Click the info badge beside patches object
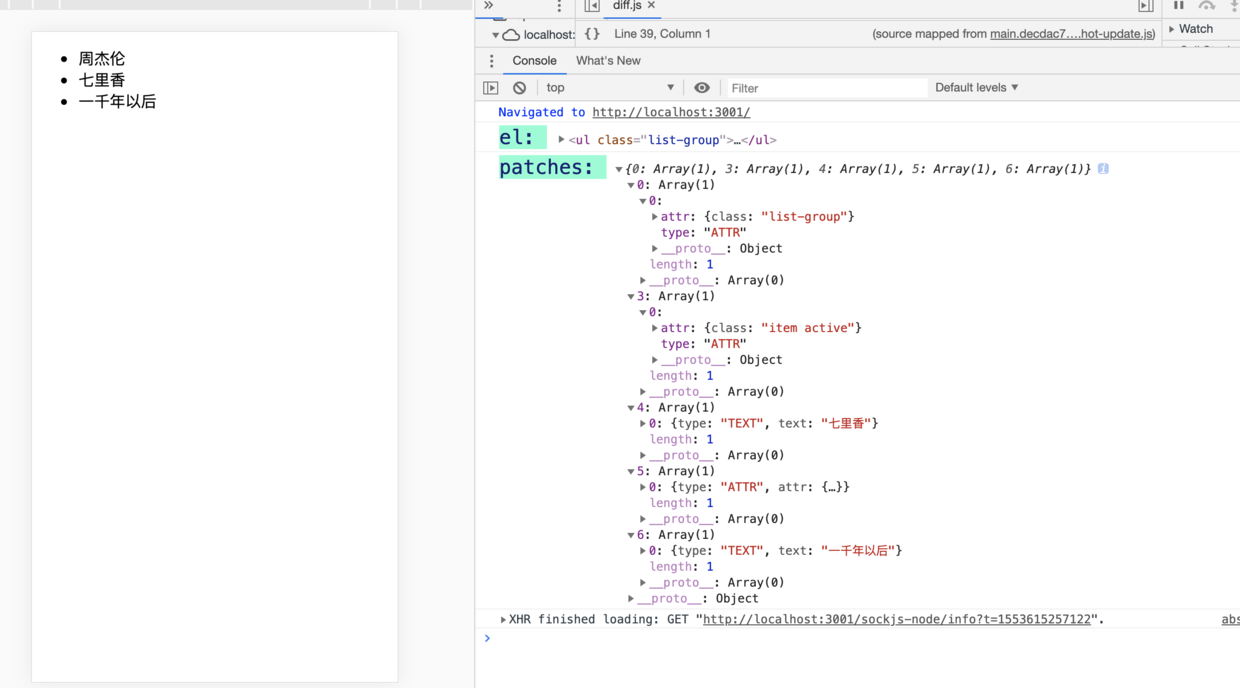This screenshot has width=1240, height=688. (x=1103, y=169)
